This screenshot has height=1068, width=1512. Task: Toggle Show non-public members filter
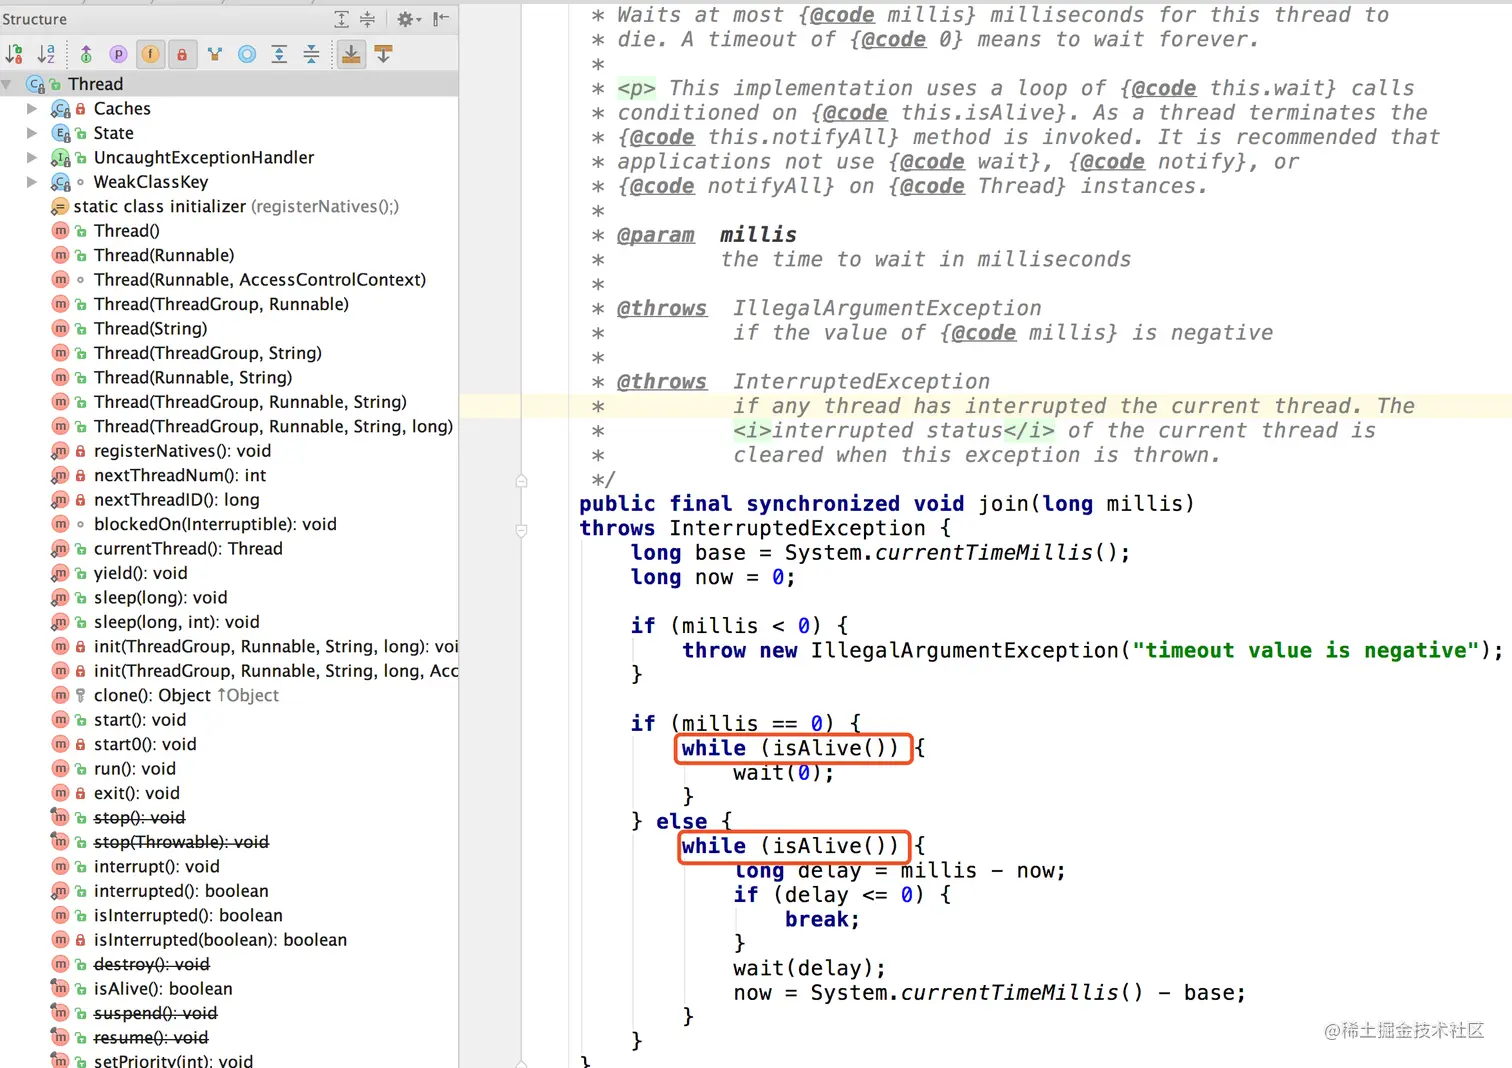tap(182, 54)
